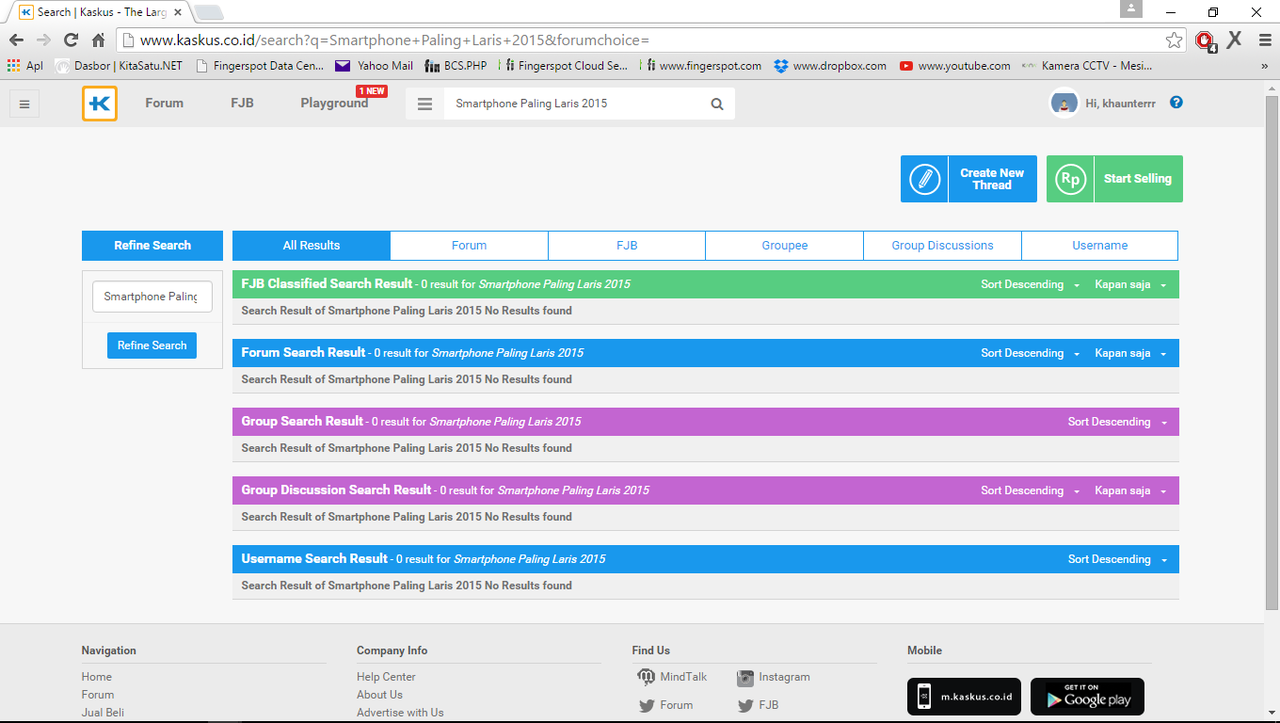Viewport: 1280px width, 723px height.
Task: Go back with browser back arrow
Action: [16, 40]
